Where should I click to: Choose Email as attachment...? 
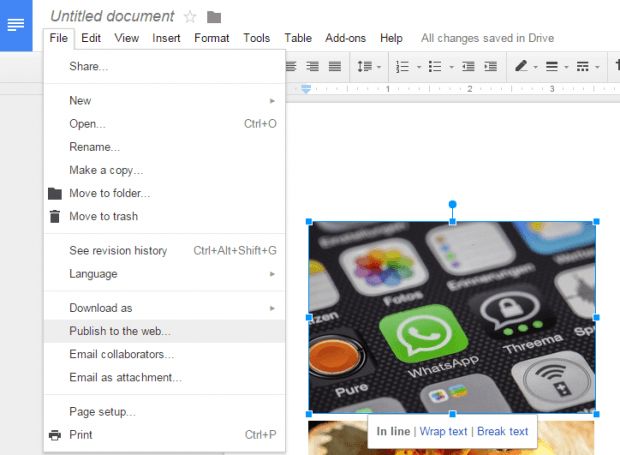click(x=164, y=378)
